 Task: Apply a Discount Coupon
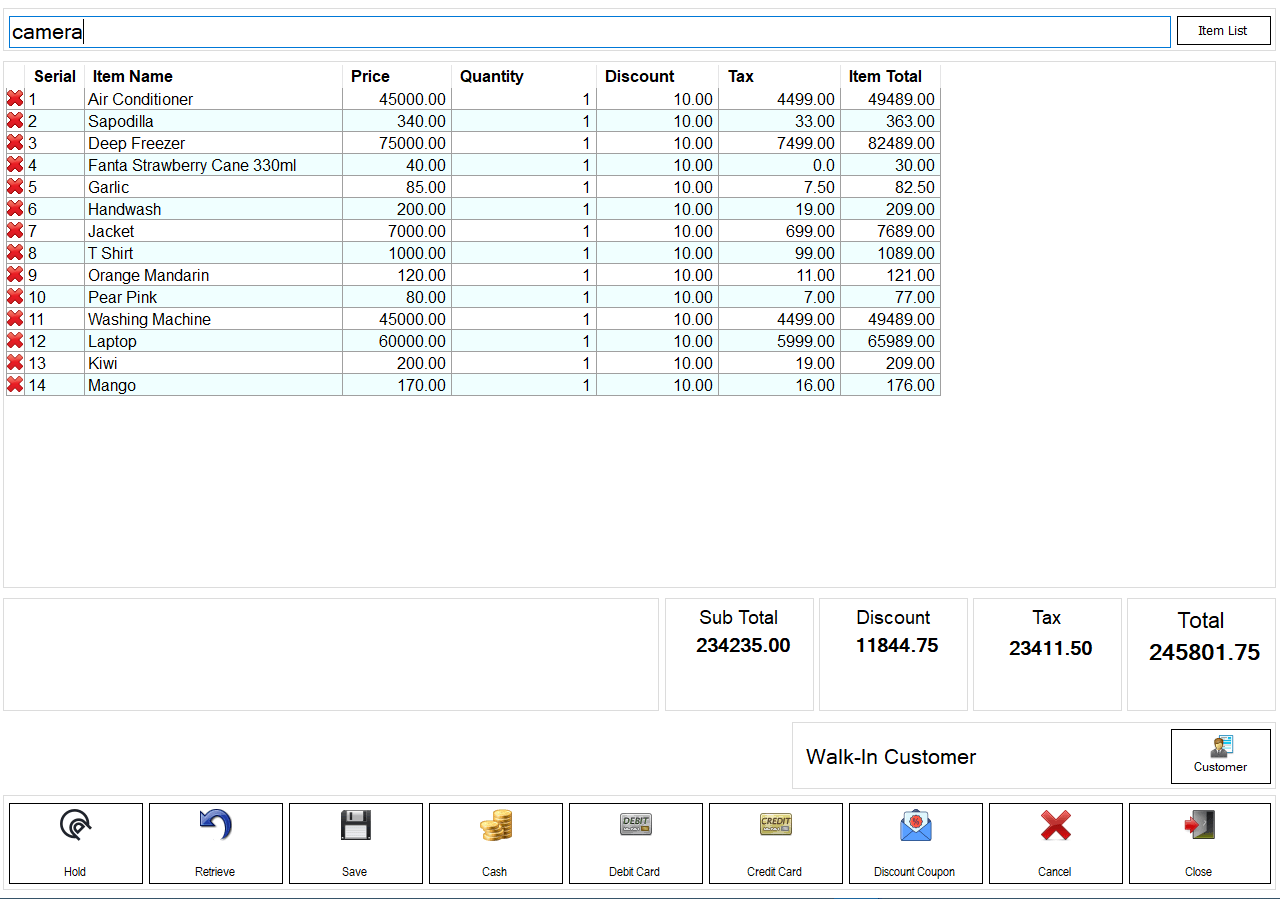916,843
